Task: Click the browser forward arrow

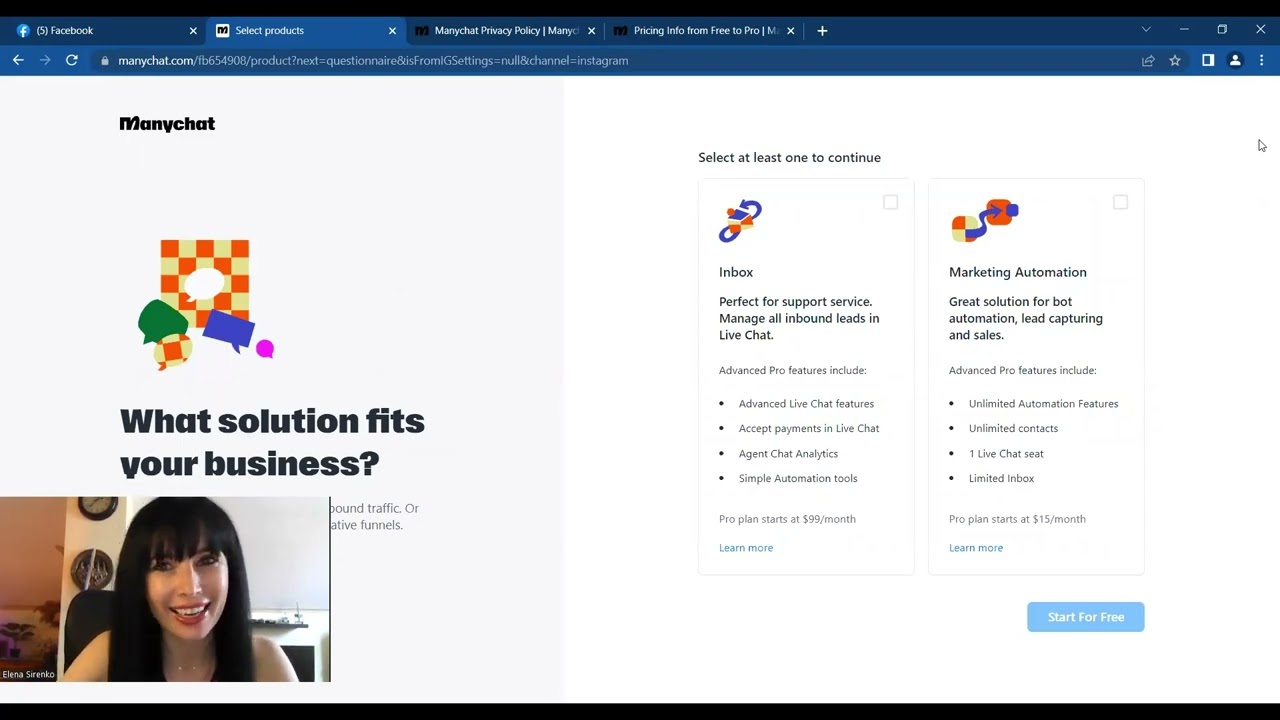Action: pyautogui.click(x=45, y=60)
